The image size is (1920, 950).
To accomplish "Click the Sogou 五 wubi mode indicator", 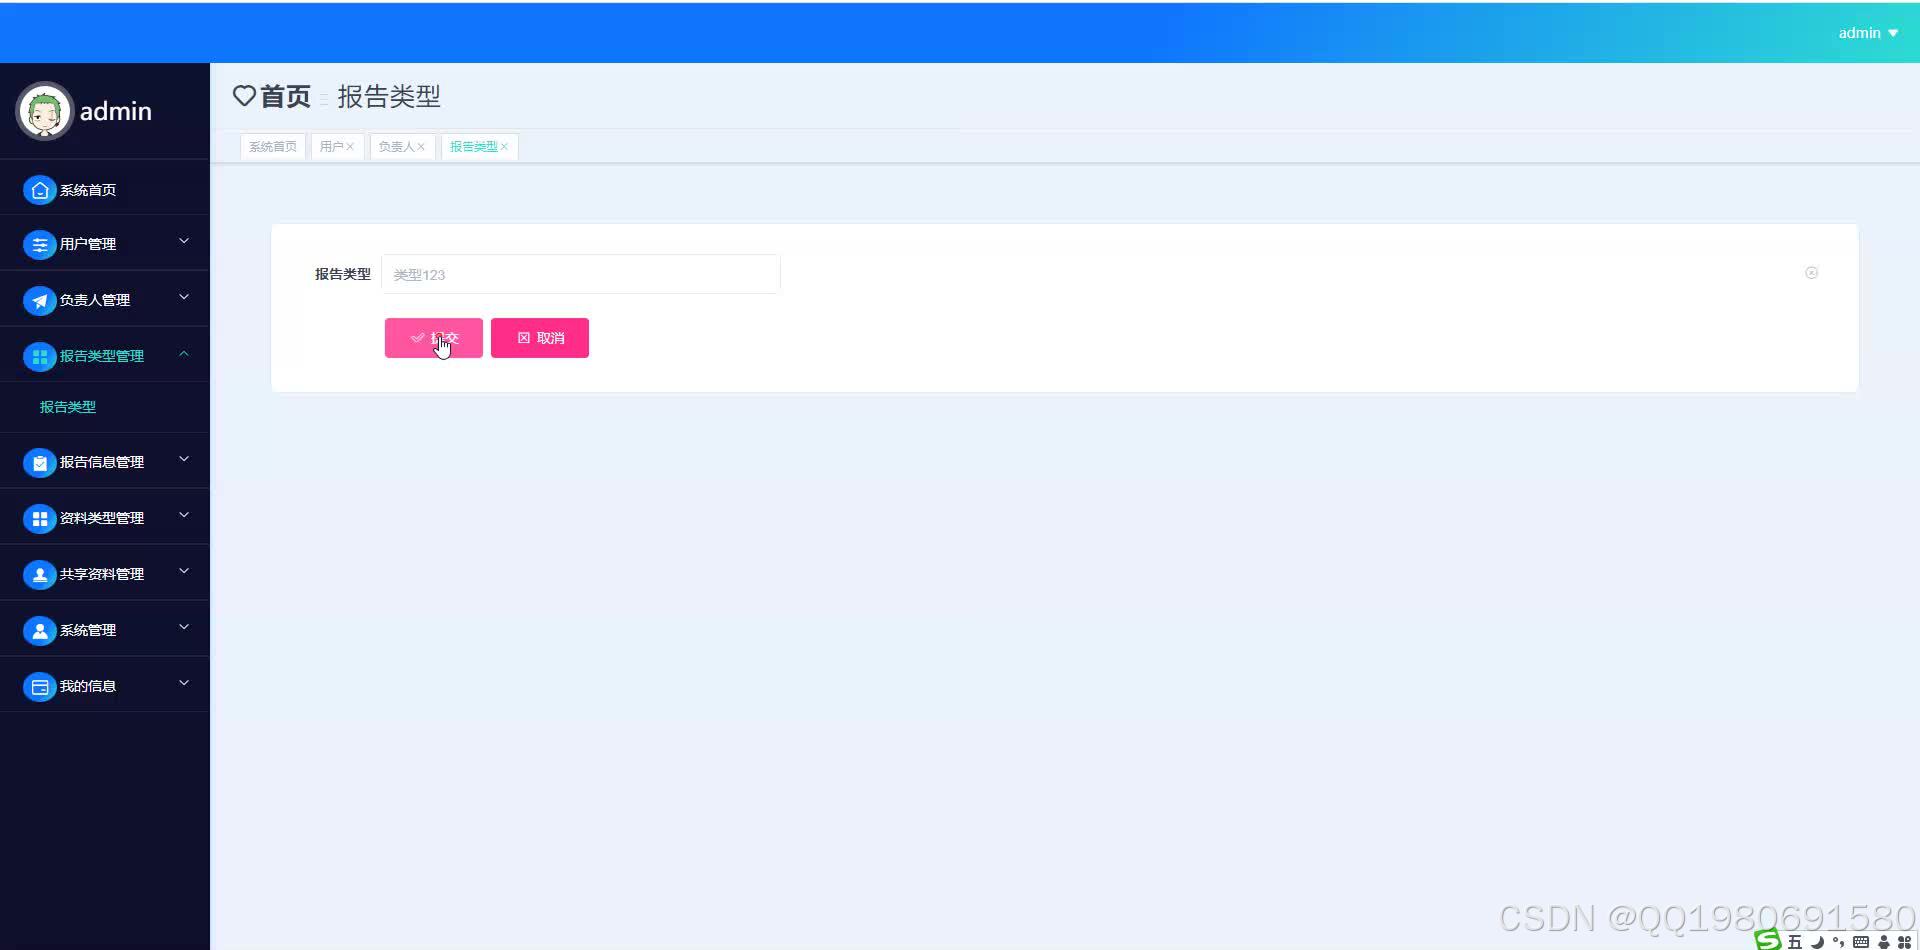I will coord(1795,942).
